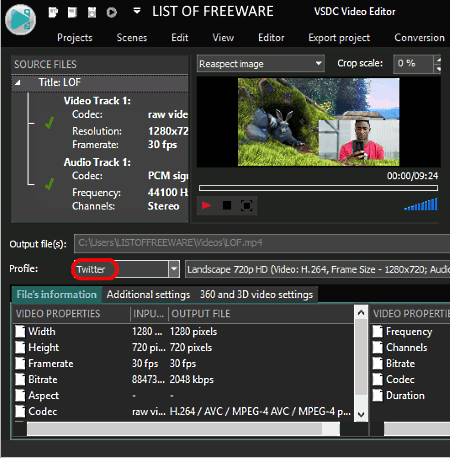This screenshot has width=450, height=458.
Task: Click the Twitter profile combo box text
Action: coord(91,269)
